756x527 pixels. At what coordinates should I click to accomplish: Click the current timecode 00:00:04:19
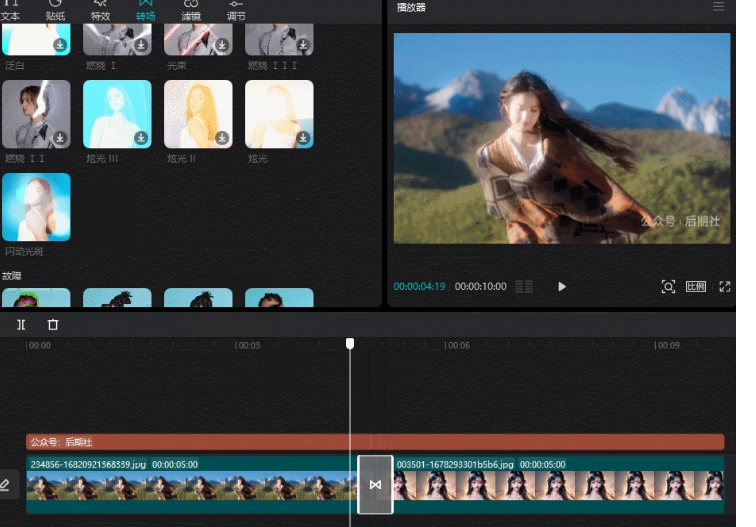(419, 286)
